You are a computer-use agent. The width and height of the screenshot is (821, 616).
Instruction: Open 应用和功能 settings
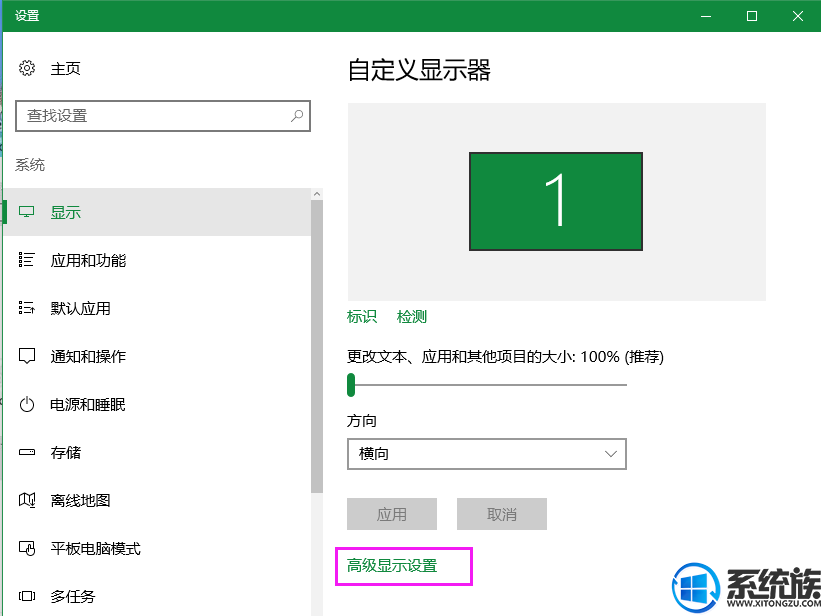(157, 260)
